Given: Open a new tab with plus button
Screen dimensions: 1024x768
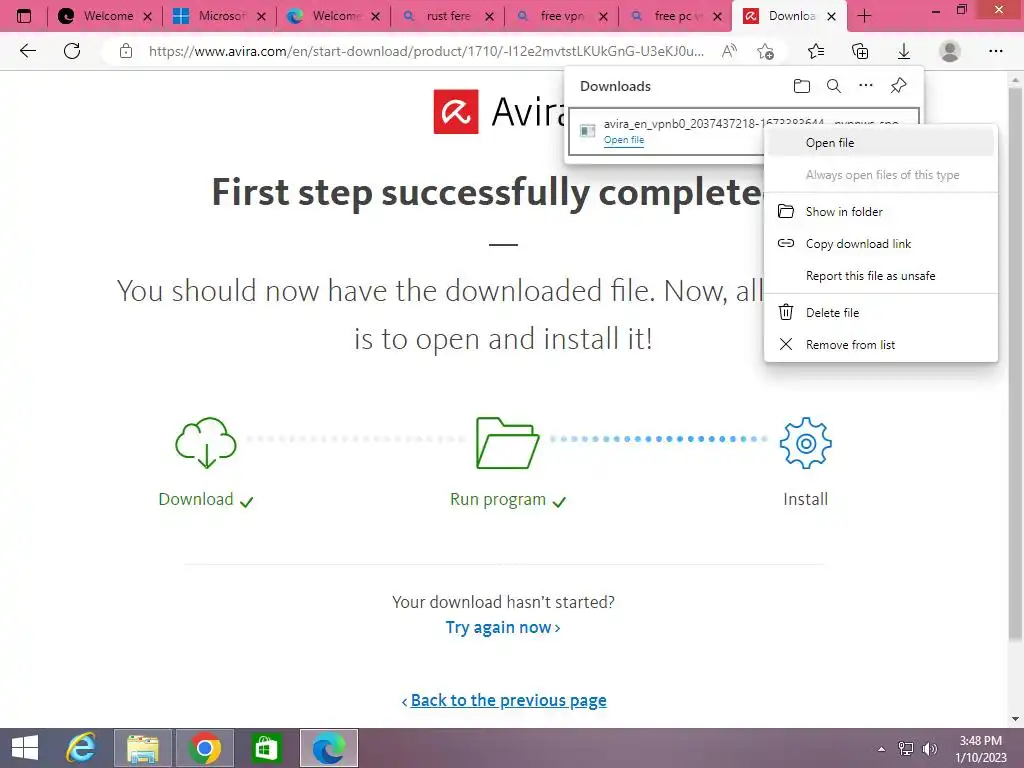Looking at the screenshot, I should coord(864,16).
